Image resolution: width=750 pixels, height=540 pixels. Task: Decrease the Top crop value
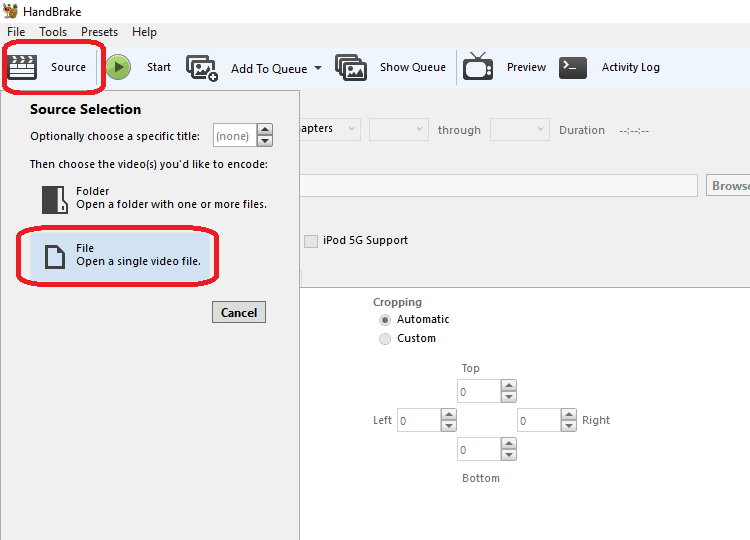(x=508, y=397)
